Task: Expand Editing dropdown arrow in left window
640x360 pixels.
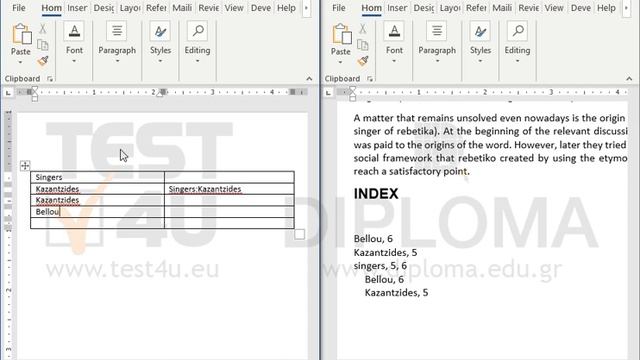Action: 198,61
